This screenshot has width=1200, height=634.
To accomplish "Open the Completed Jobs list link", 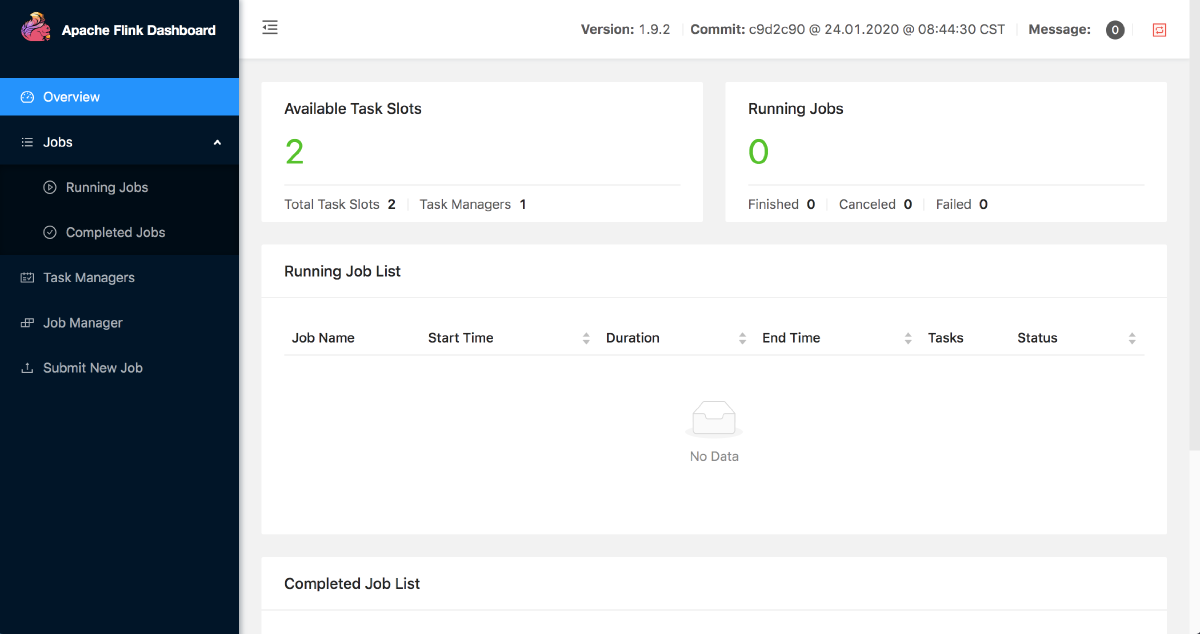I will pyautogui.click(x=116, y=232).
